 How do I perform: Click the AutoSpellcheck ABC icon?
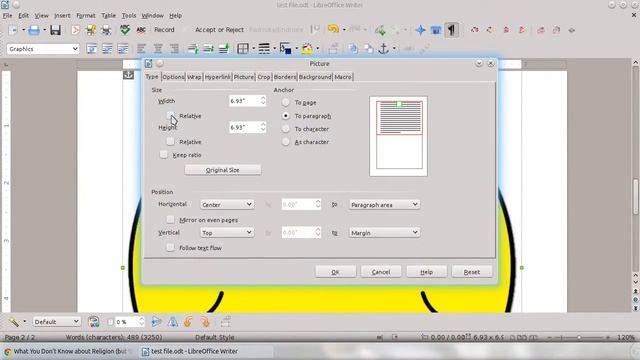point(141,30)
